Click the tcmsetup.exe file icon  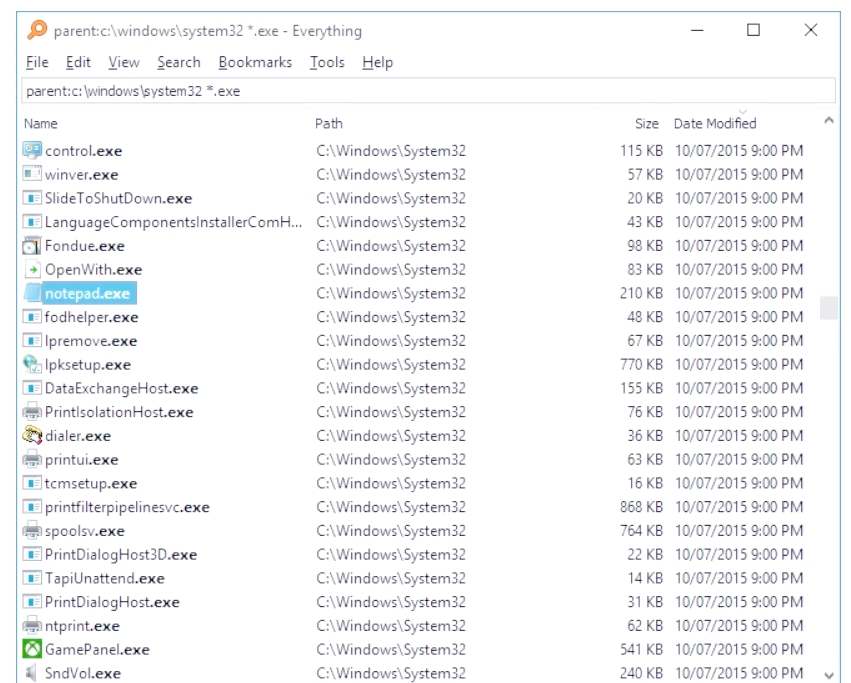32,483
